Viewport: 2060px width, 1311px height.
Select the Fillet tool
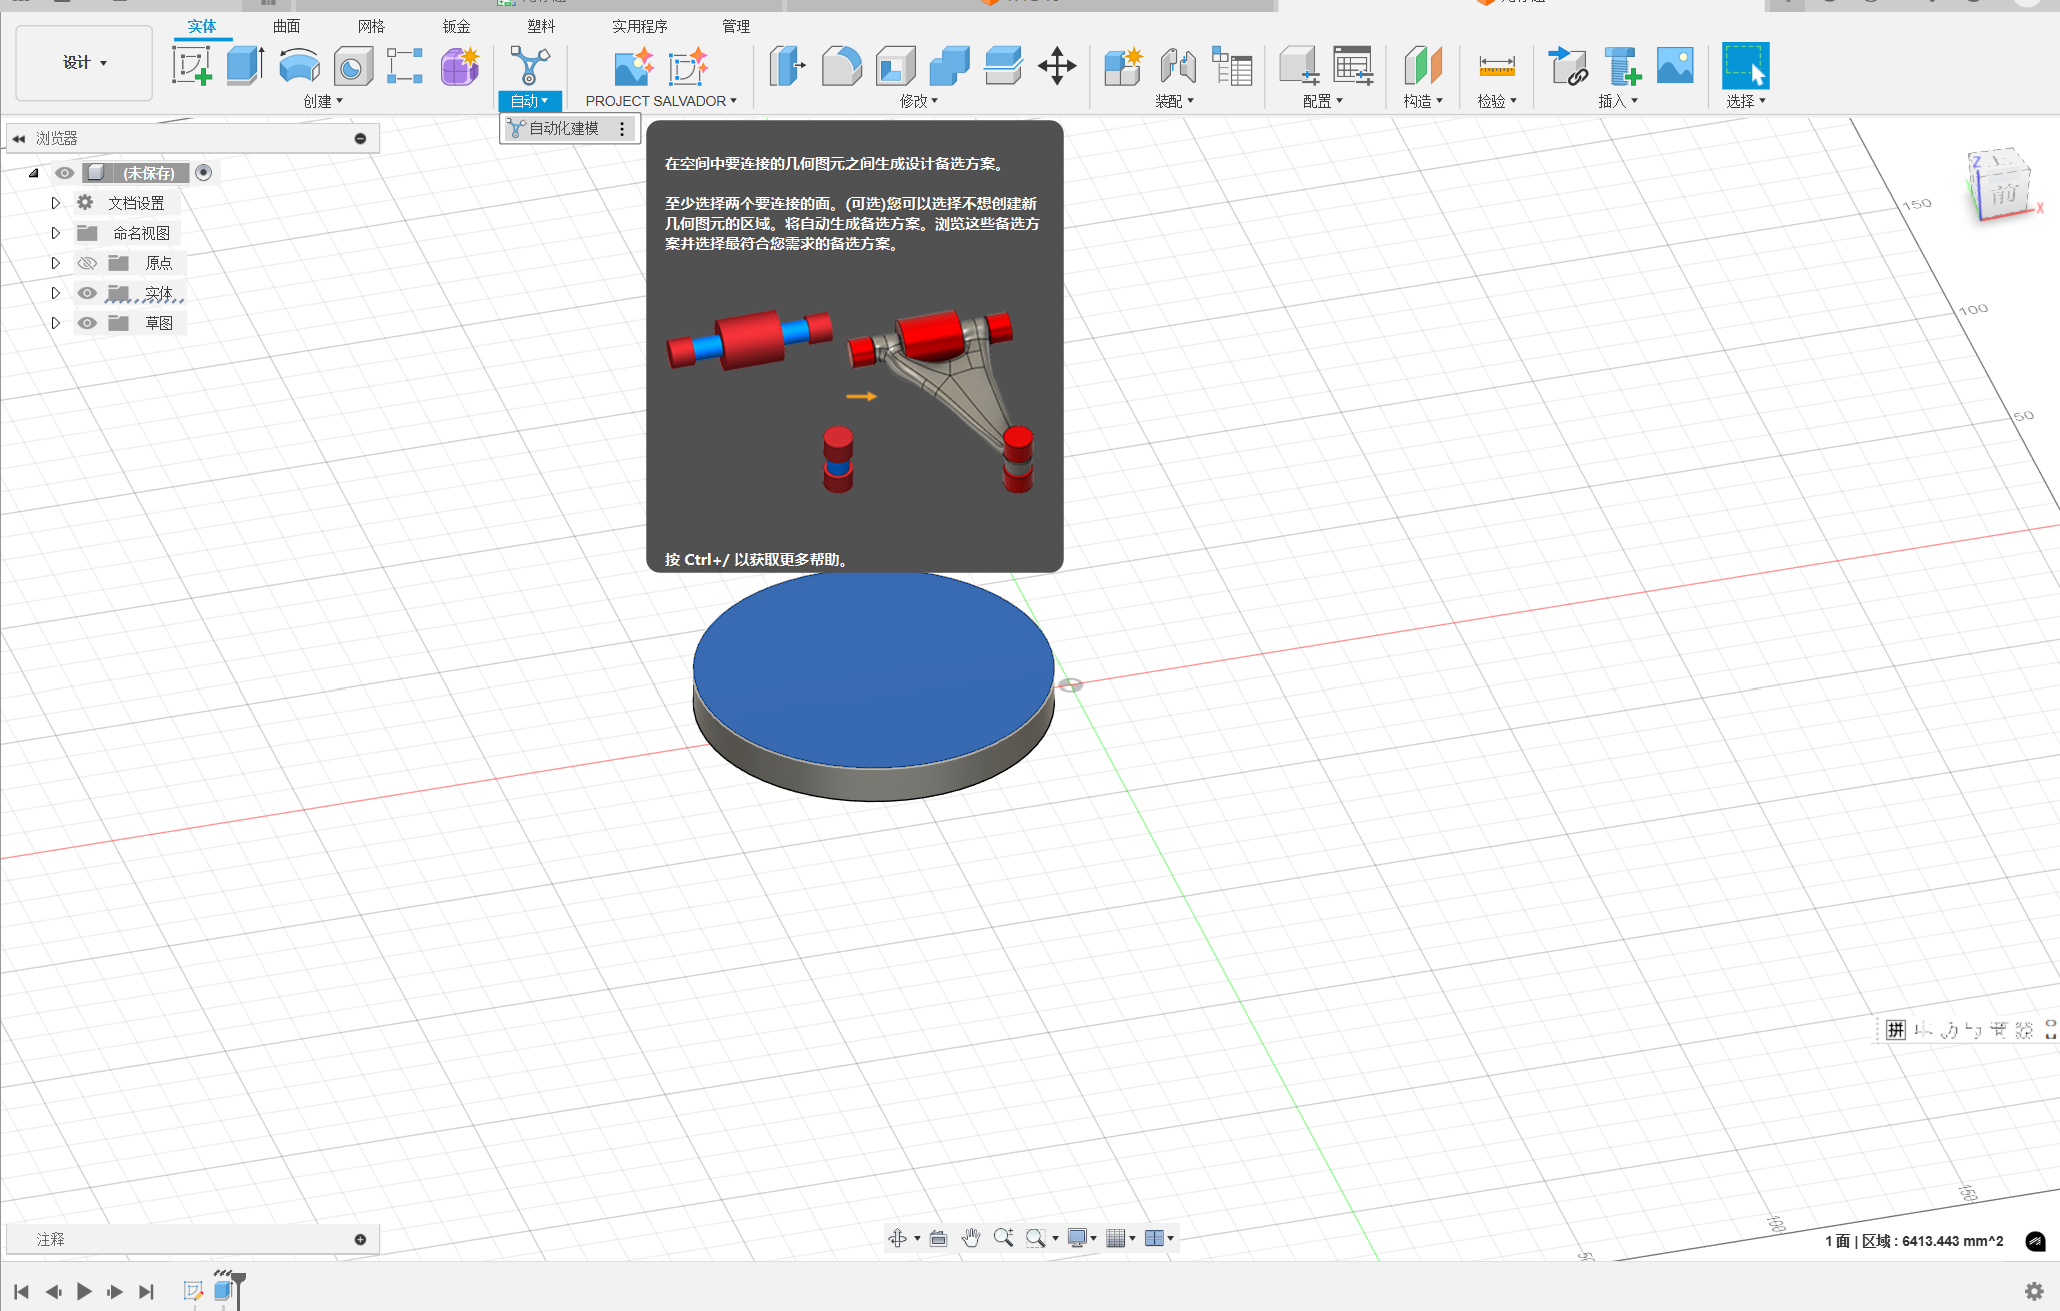point(841,66)
